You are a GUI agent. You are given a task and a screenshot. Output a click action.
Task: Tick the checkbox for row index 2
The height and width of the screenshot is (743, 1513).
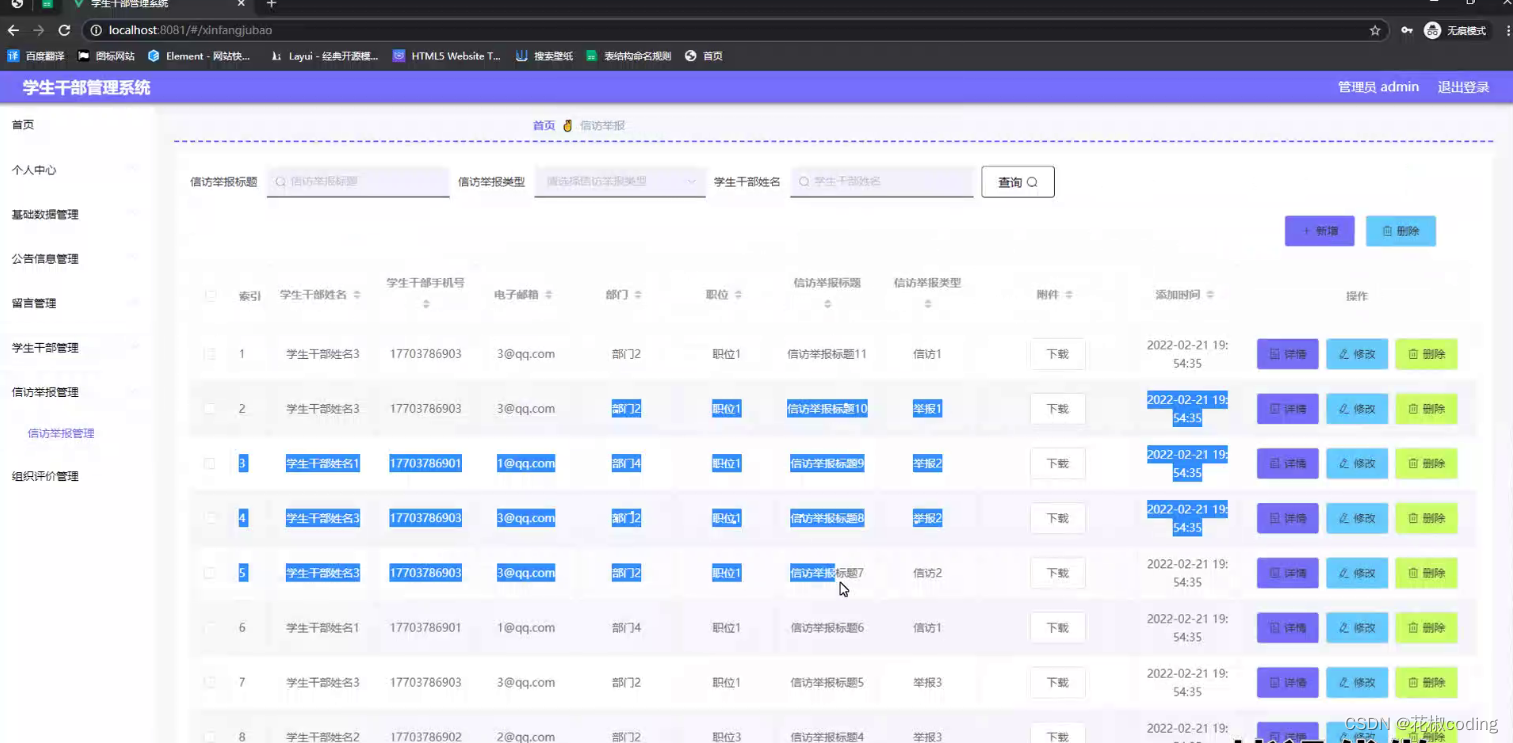tap(210, 408)
